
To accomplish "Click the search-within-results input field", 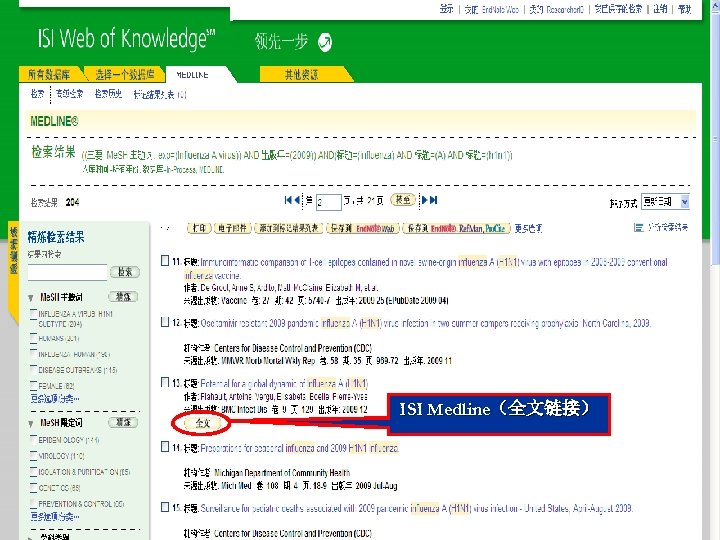I will (67, 273).
